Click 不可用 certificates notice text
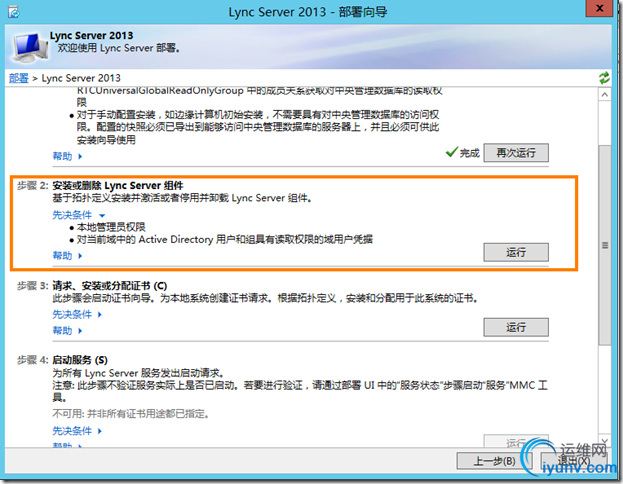 click(131, 414)
